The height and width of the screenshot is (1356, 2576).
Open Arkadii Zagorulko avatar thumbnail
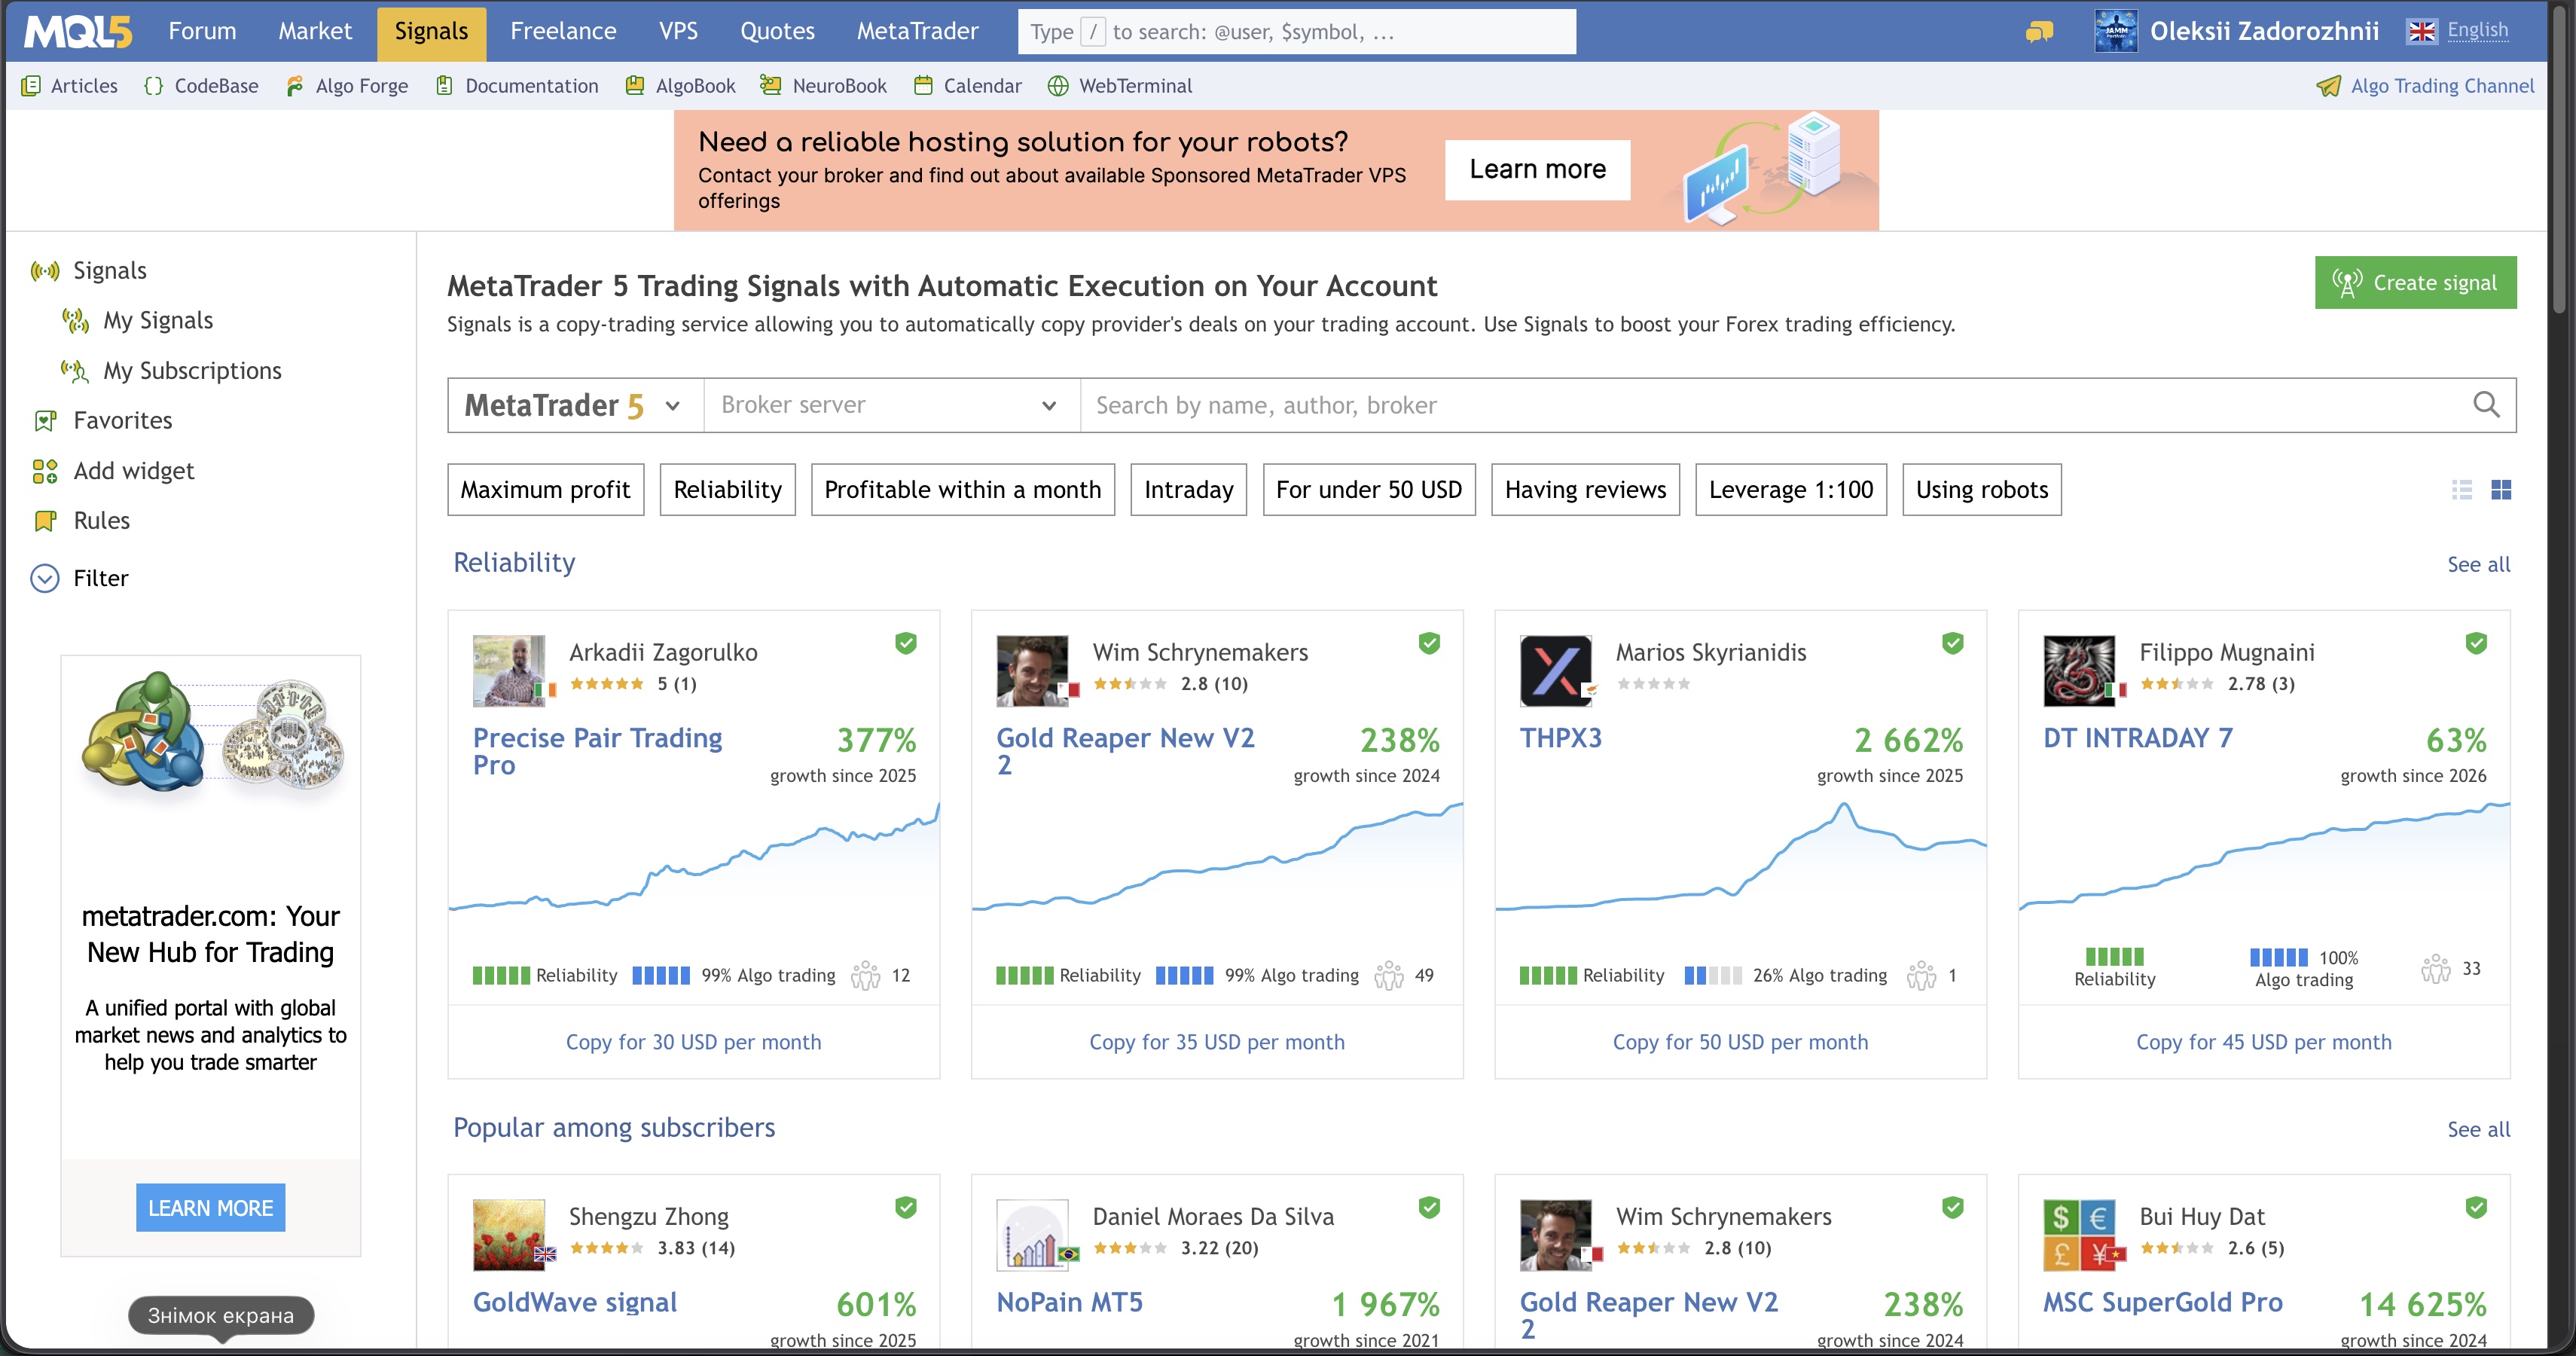(509, 671)
